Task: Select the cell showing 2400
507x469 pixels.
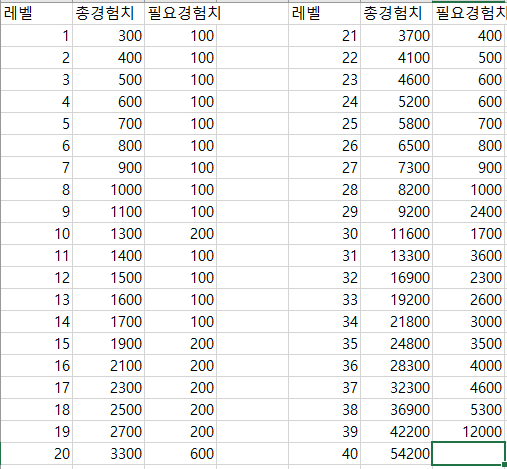Action: coord(468,212)
